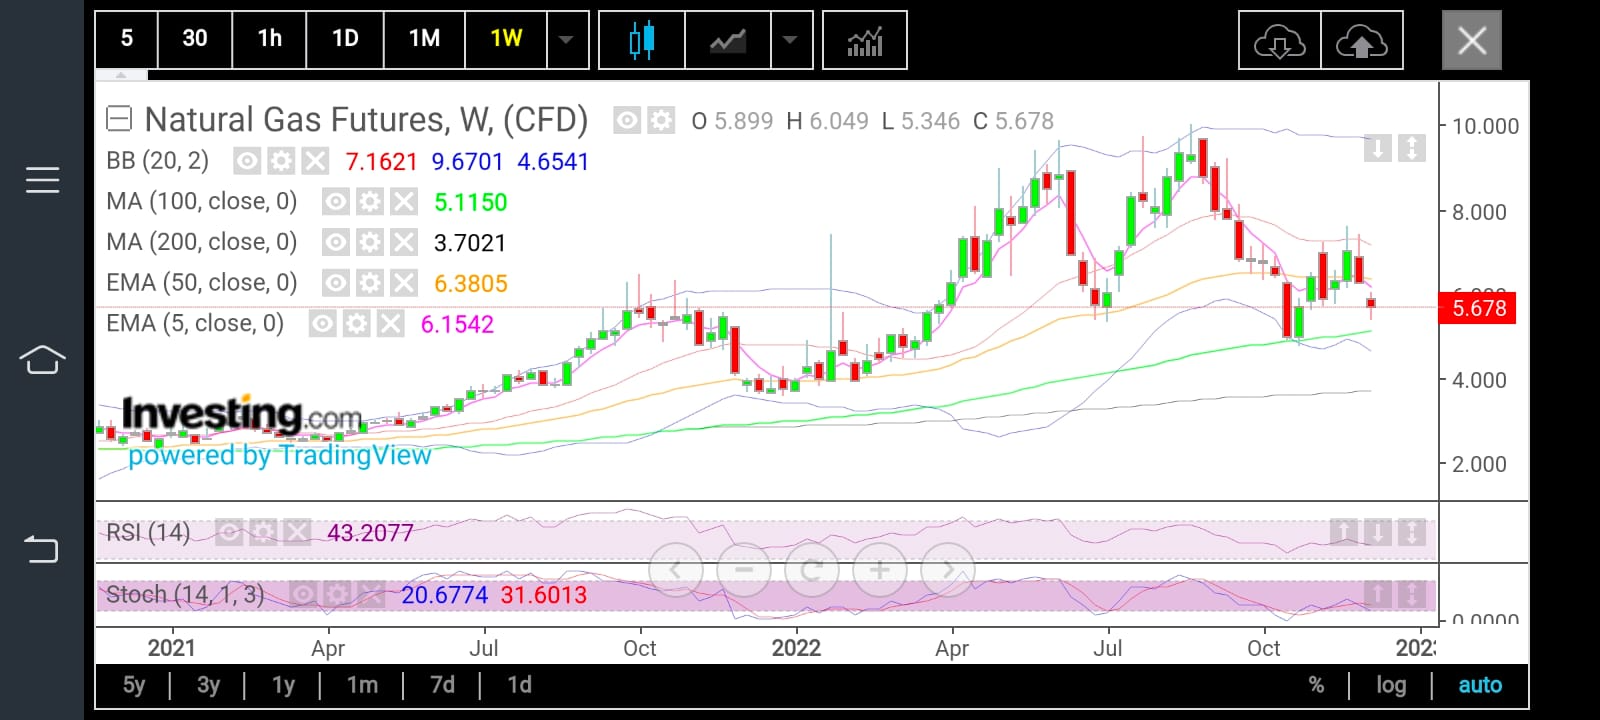This screenshot has width=1600, height=720.
Task: Click the download from cloud icon
Action: [1280, 40]
